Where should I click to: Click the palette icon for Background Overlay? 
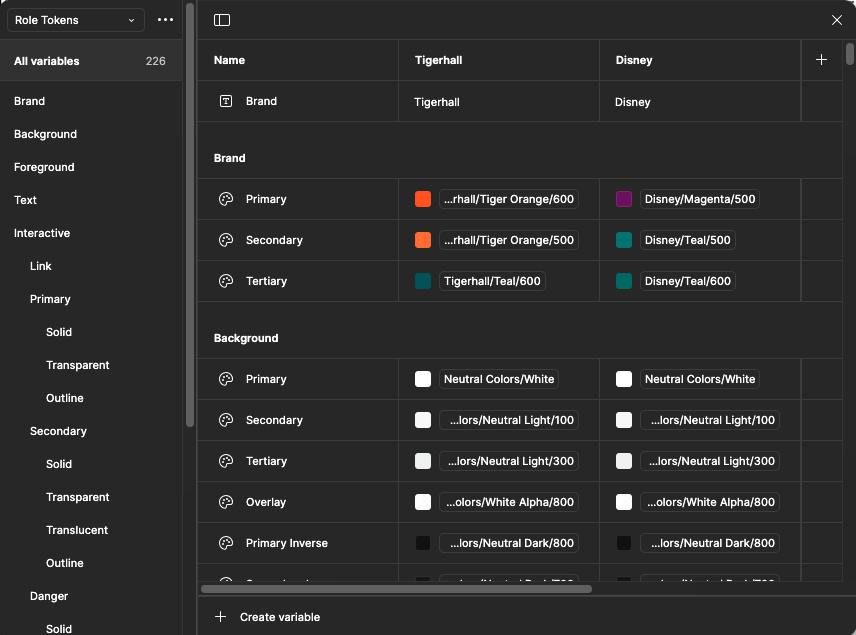[226, 502]
